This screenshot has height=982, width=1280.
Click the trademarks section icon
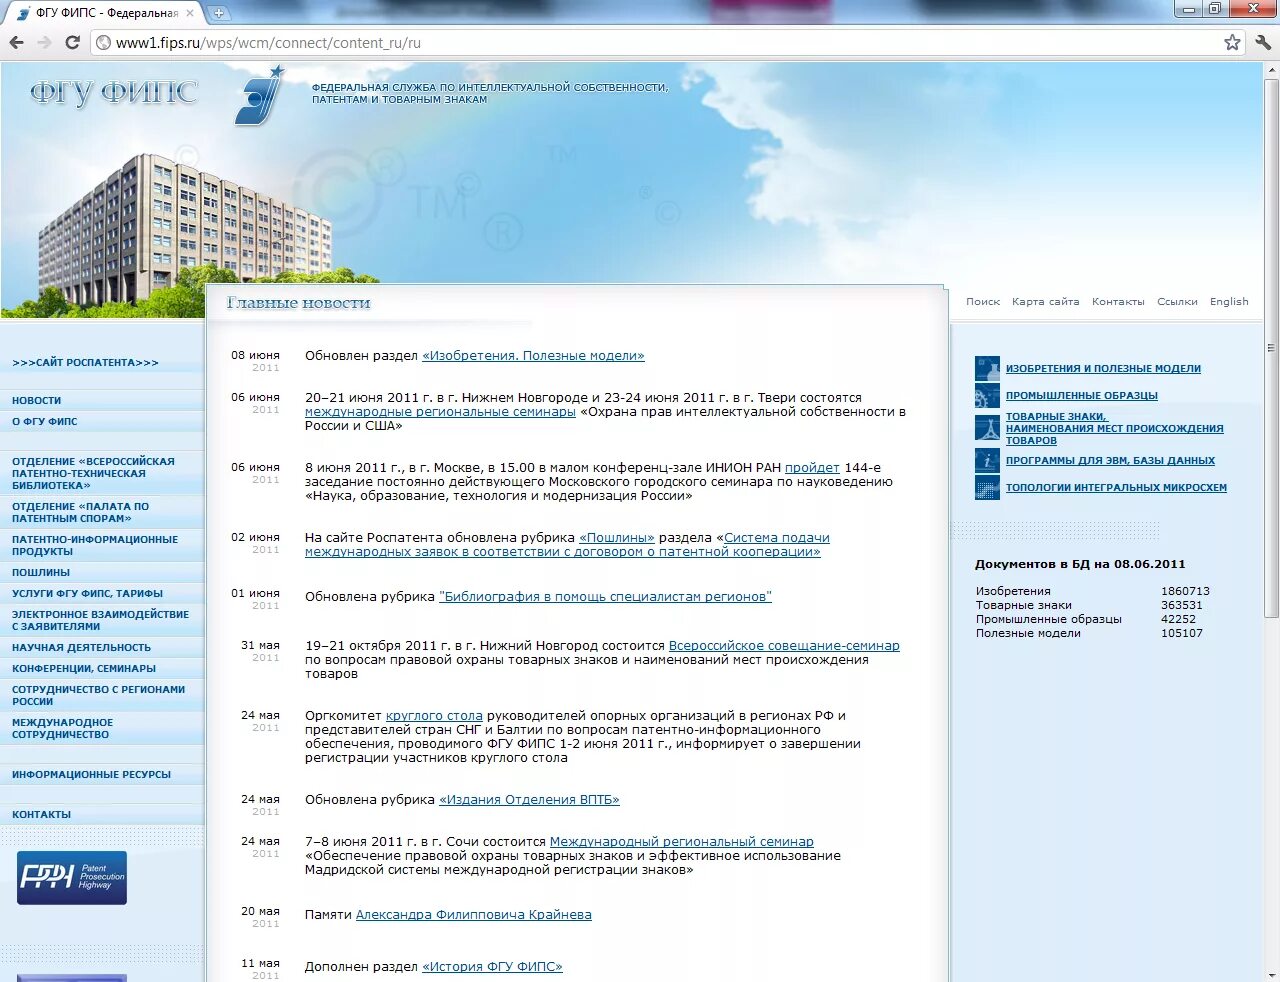point(987,428)
